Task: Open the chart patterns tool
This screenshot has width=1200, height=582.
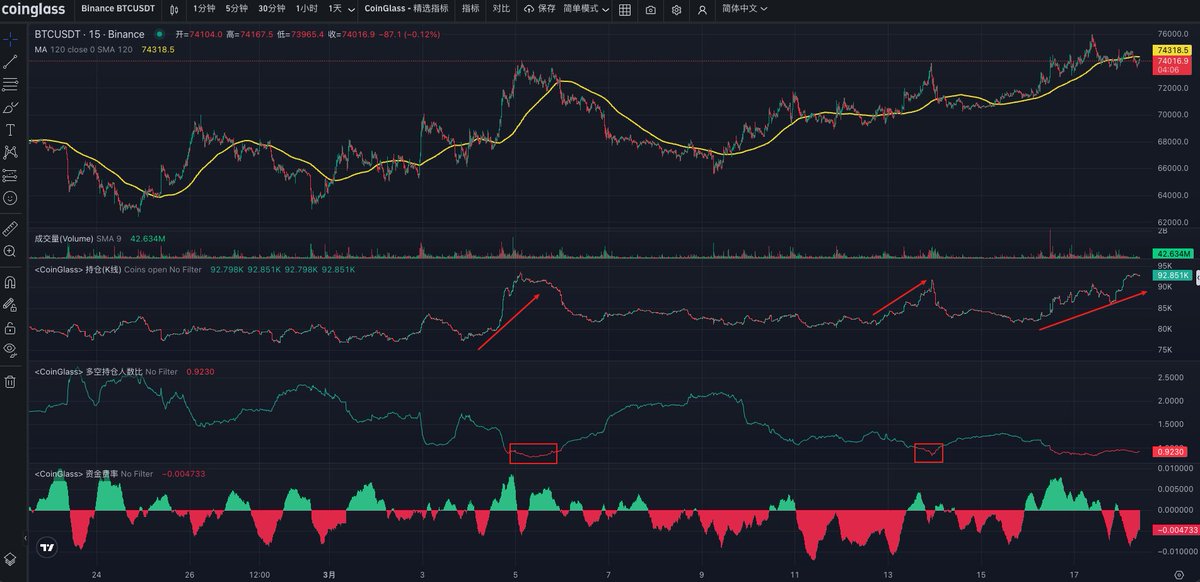Action: [x=10, y=153]
